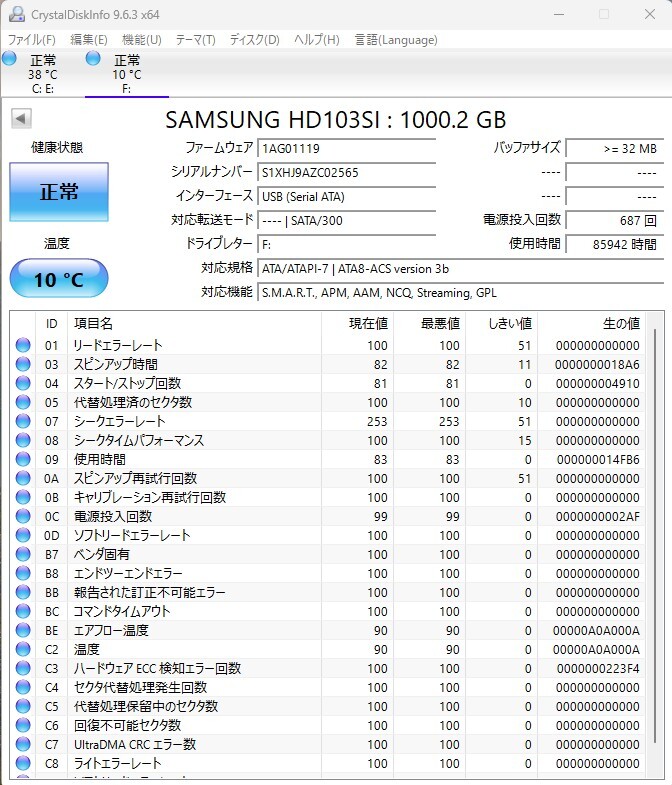This screenshot has width=672, height=785.
Task: Click the serial number field S1XHJ9AZC02565
Action: (x=347, y=173)
